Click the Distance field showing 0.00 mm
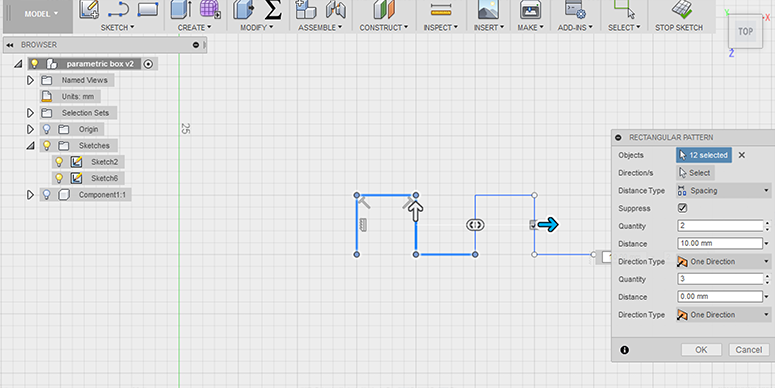This screenshot has width=775, height=388. pyautogui.click(x=720, y=297)
